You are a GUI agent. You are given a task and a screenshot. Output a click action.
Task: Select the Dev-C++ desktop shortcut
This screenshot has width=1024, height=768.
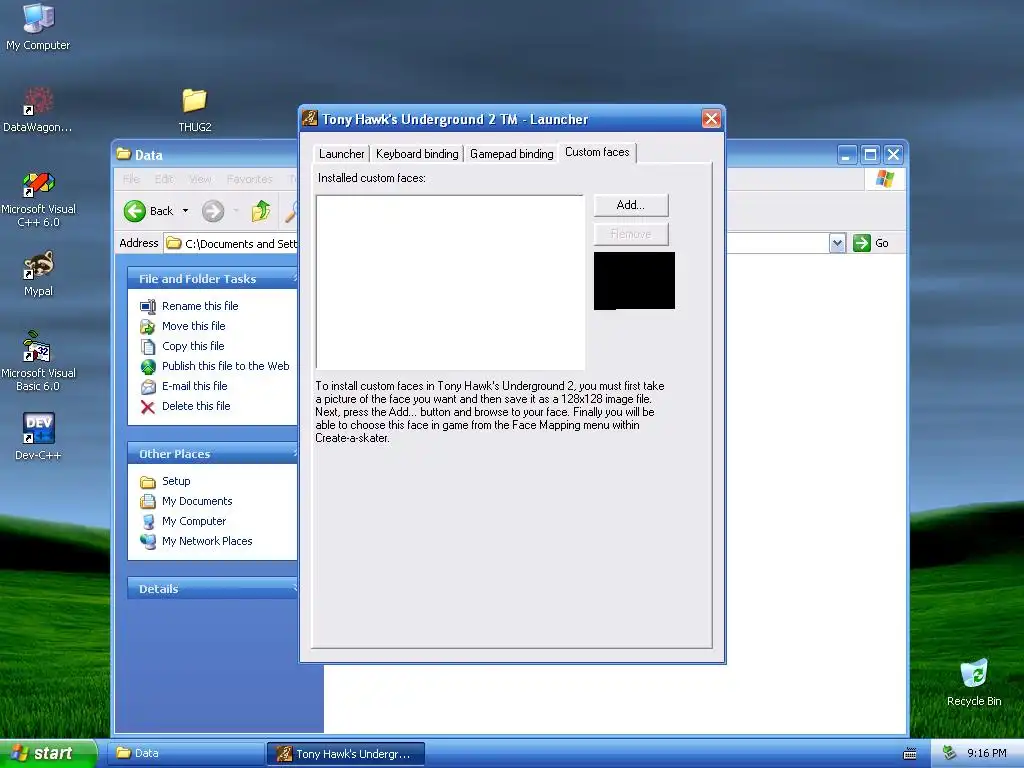pyautogui.click(x=38, y=436)
